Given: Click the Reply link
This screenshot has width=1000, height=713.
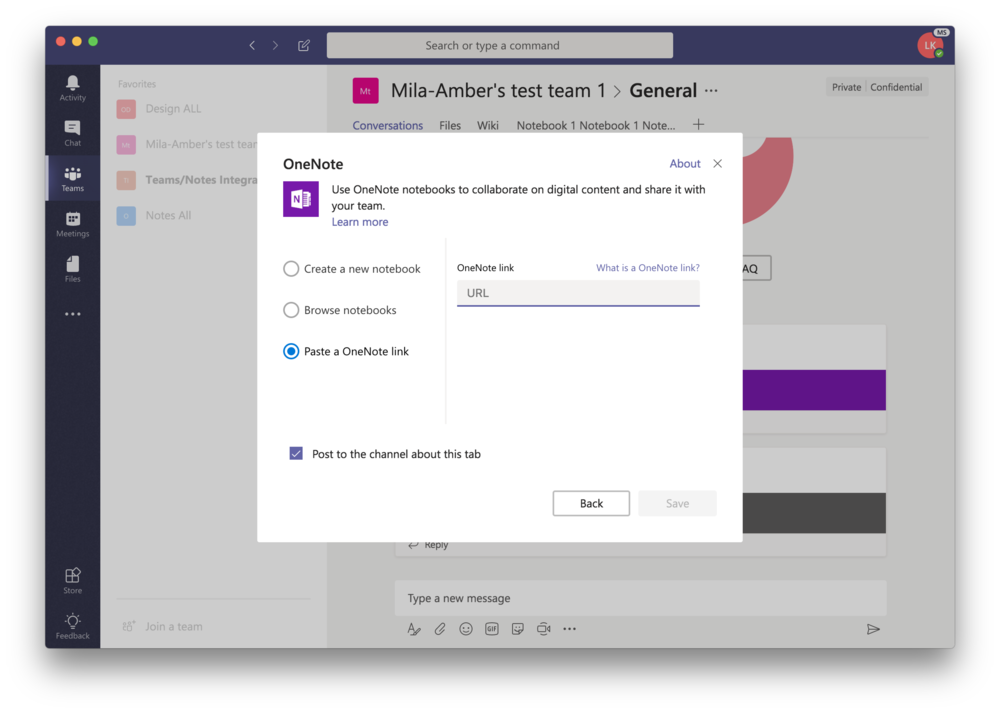Looking at the screenshot, I should 436,545.
